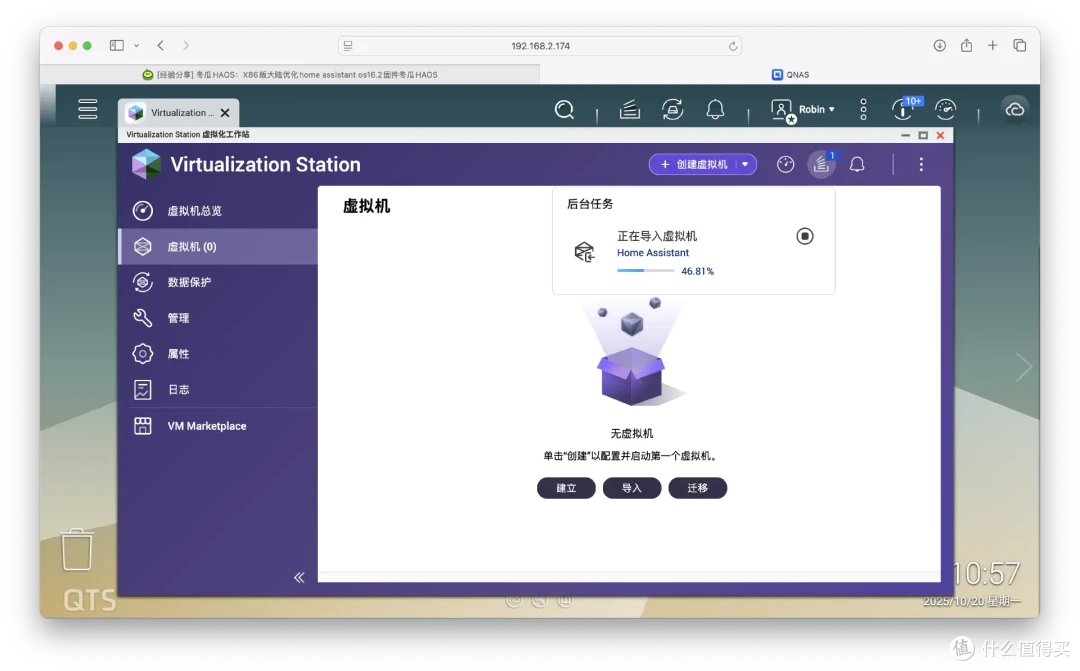The height and width of the screenshot is (671, 1080).
Task: Open the myQNAPcloud cloud icon
Action: coord(1015,110)
